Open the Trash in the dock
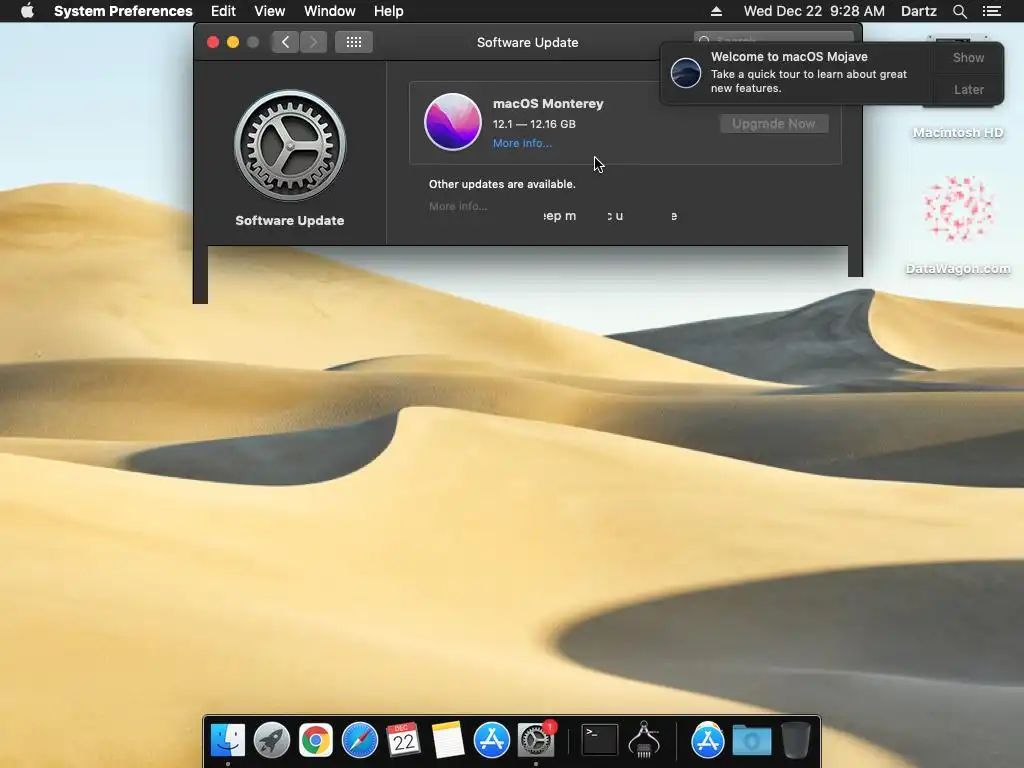 [x=795, y=740]
